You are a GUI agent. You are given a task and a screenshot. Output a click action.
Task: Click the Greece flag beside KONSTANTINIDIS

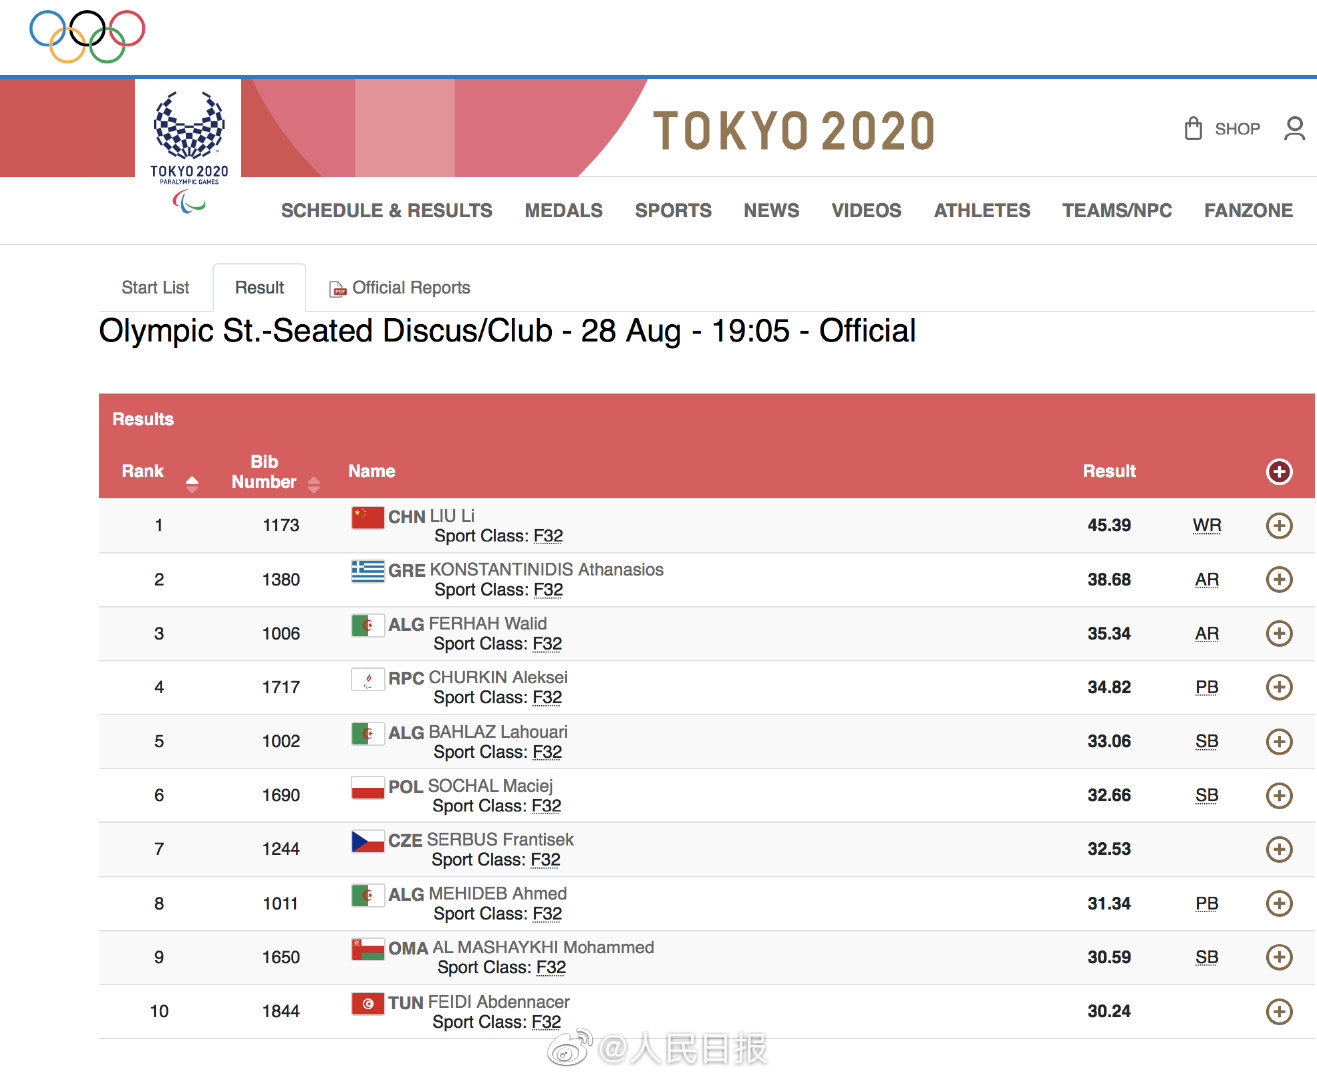(367, 571)
